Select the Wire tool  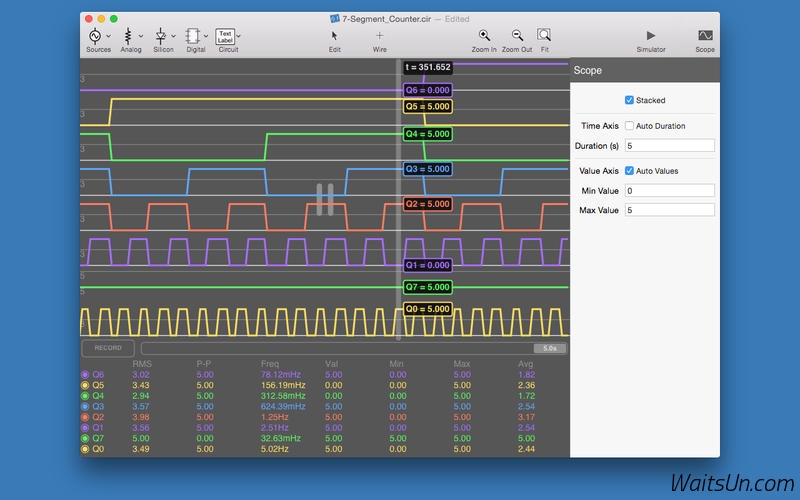(379, 36)
